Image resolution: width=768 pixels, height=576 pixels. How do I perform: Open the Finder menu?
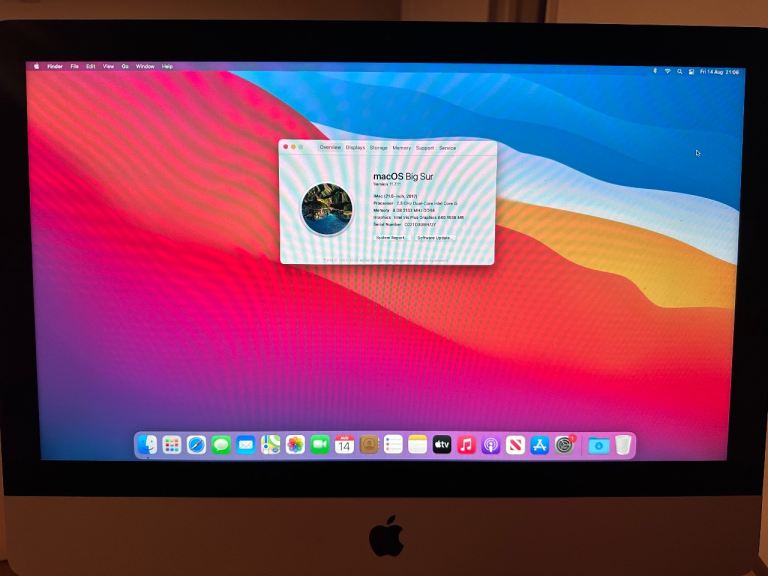[x=55, y=66]
